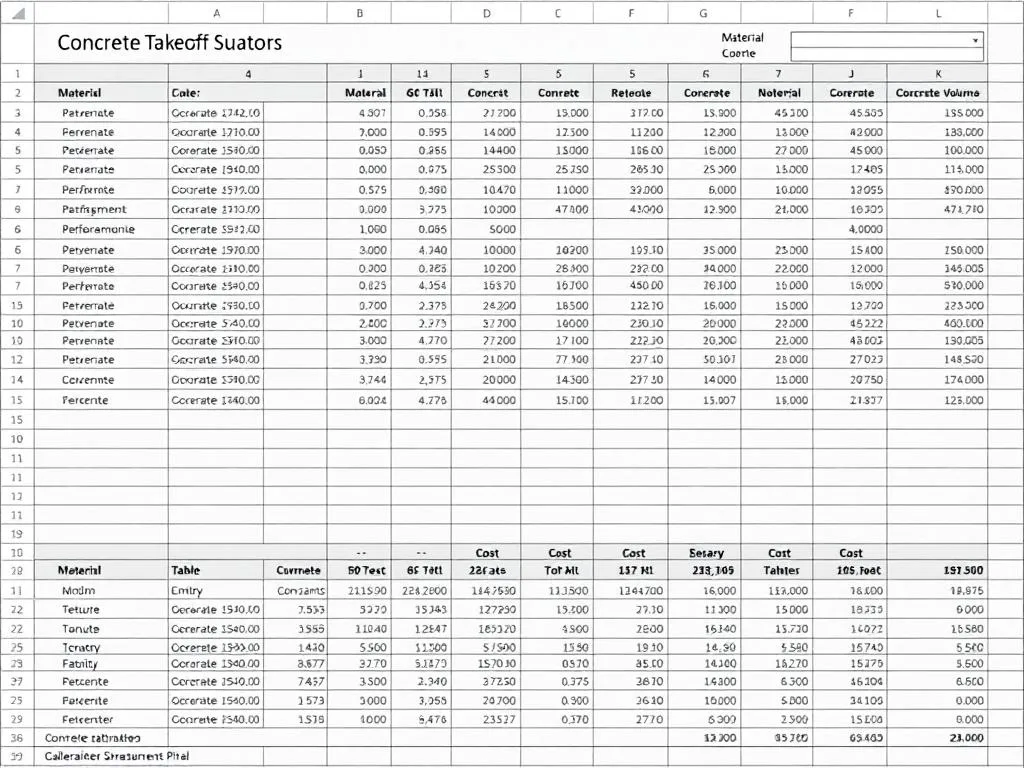
Task: Click the Cost header above Tot Ml
Action: tap(558, 552)
